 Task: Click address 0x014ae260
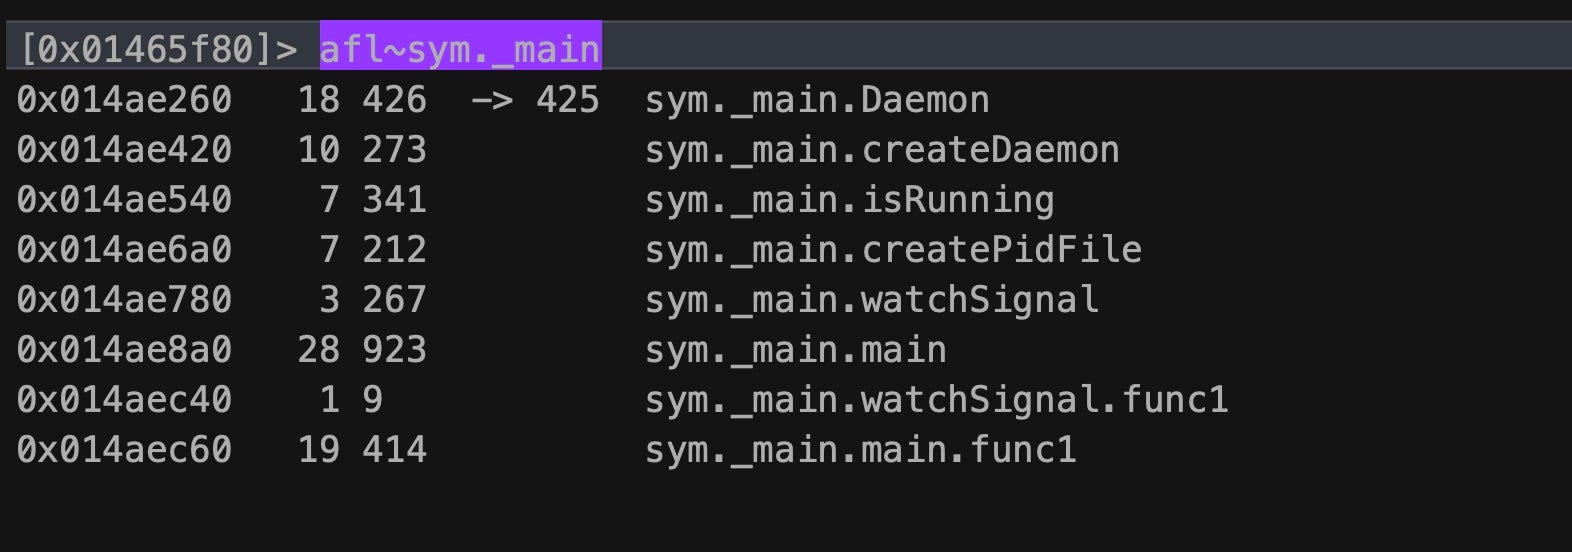(124, 100)
